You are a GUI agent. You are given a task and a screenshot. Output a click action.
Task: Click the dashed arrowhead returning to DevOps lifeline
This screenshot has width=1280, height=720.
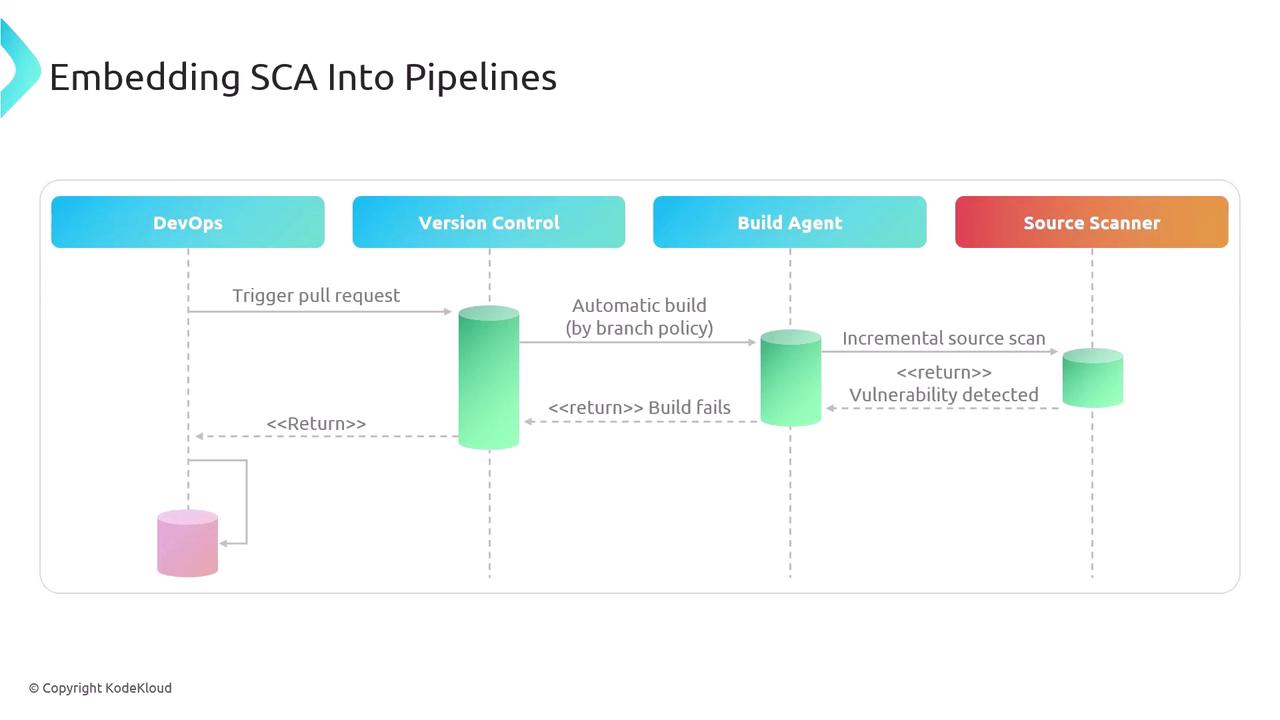[200, 436]
